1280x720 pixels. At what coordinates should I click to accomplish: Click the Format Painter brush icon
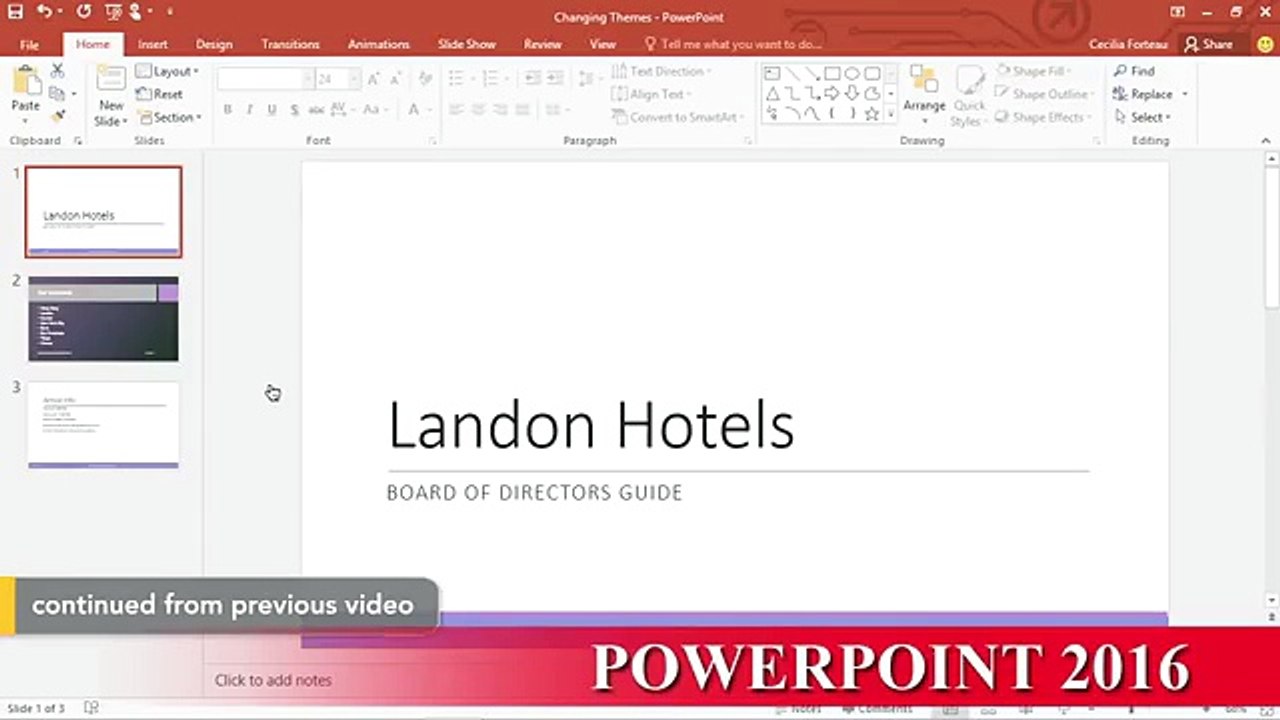point(57,117)
